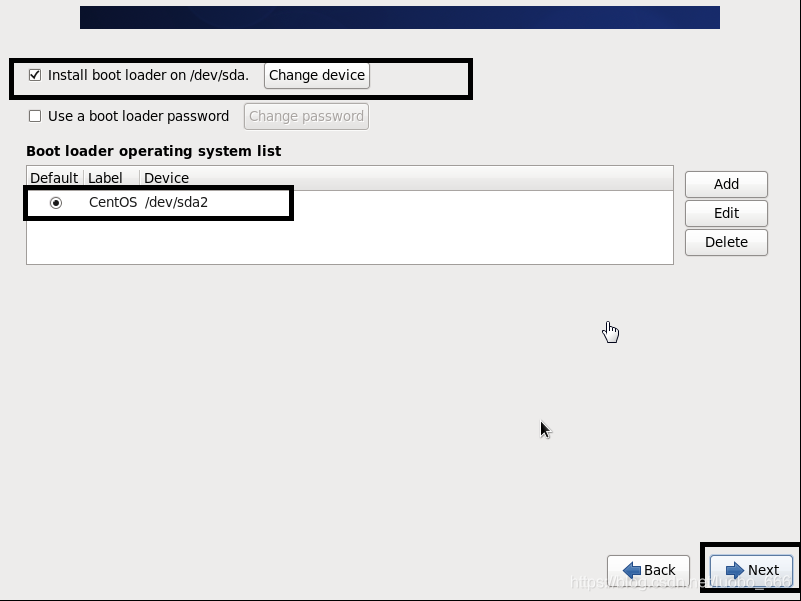Edit the selected operating system entry
This screenshot has height=601, width=801.
(726, 213)
